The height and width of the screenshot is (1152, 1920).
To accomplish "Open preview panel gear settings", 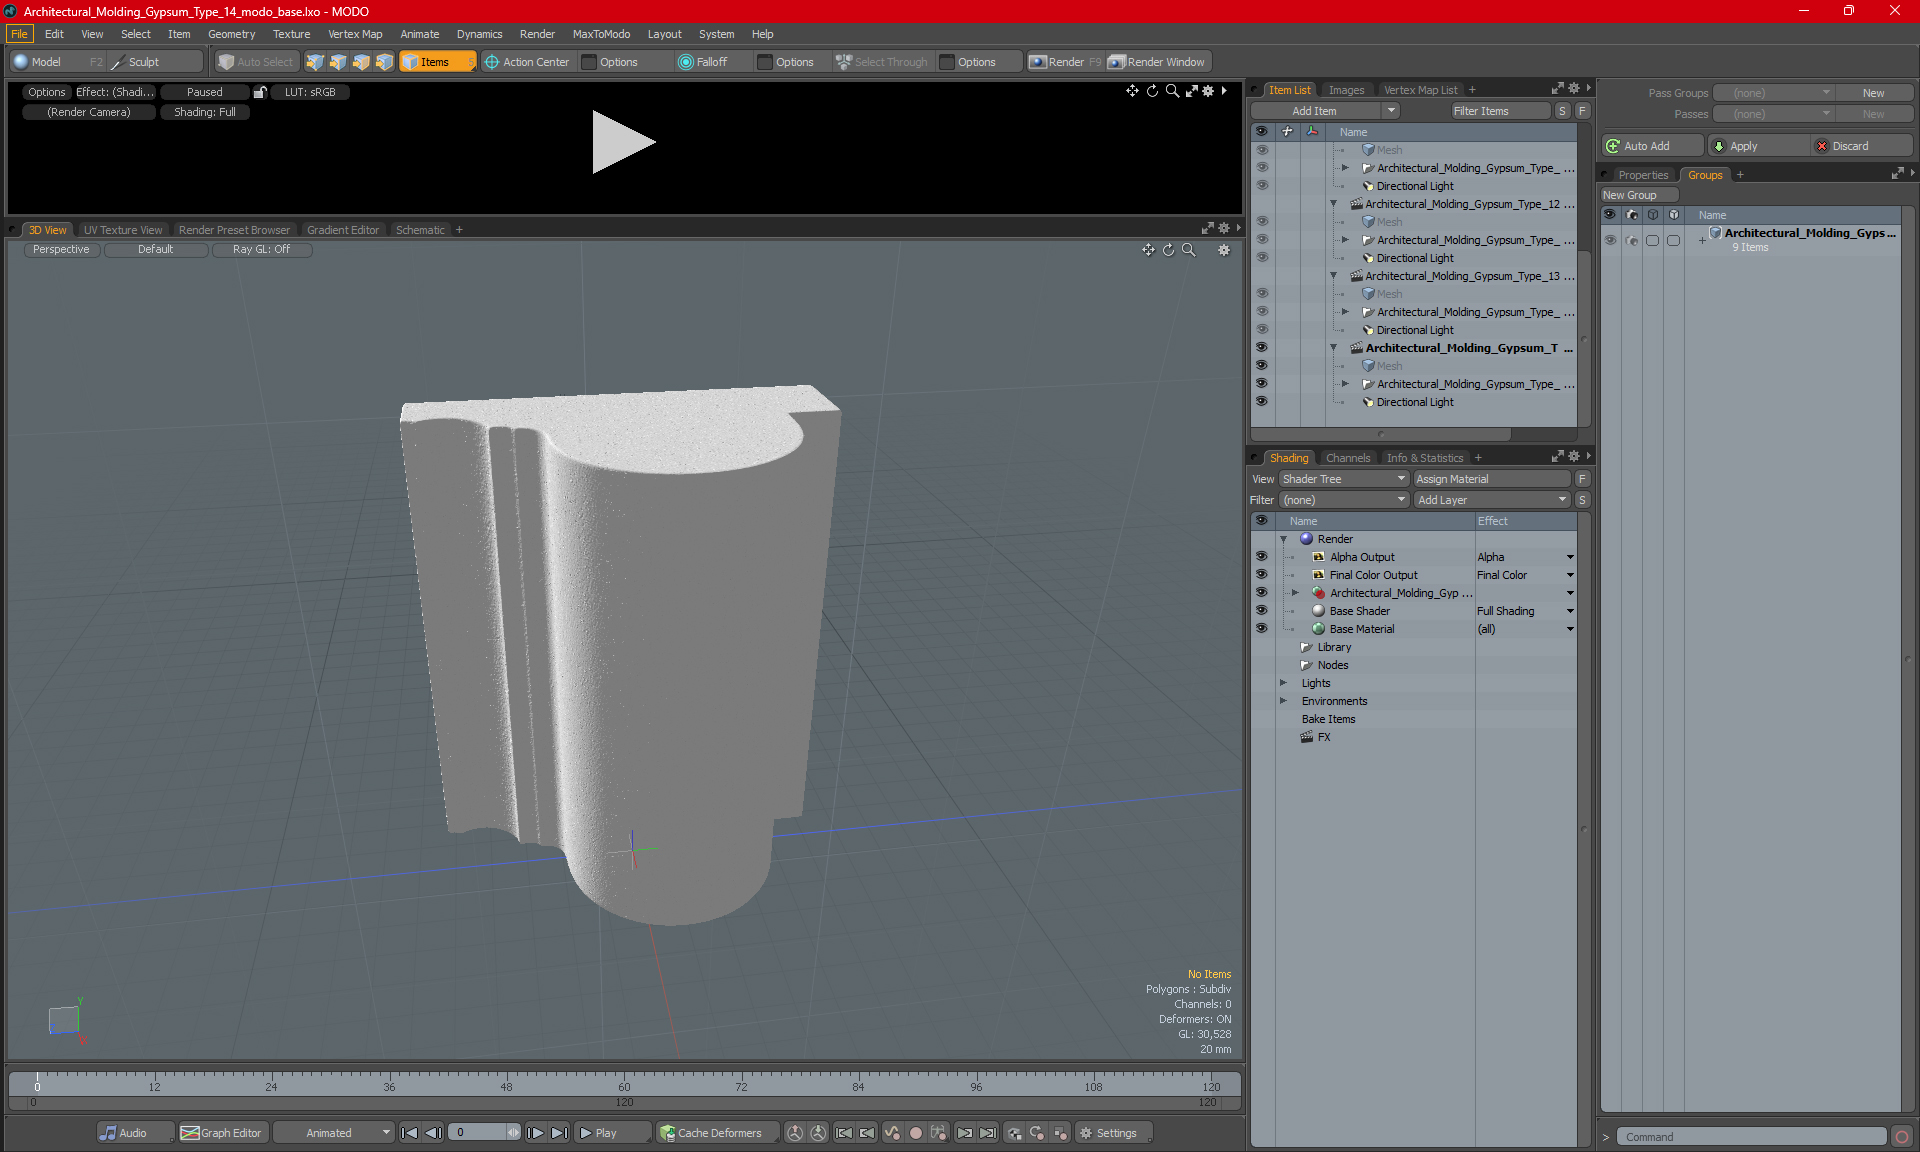I will tap(1208, 91).
